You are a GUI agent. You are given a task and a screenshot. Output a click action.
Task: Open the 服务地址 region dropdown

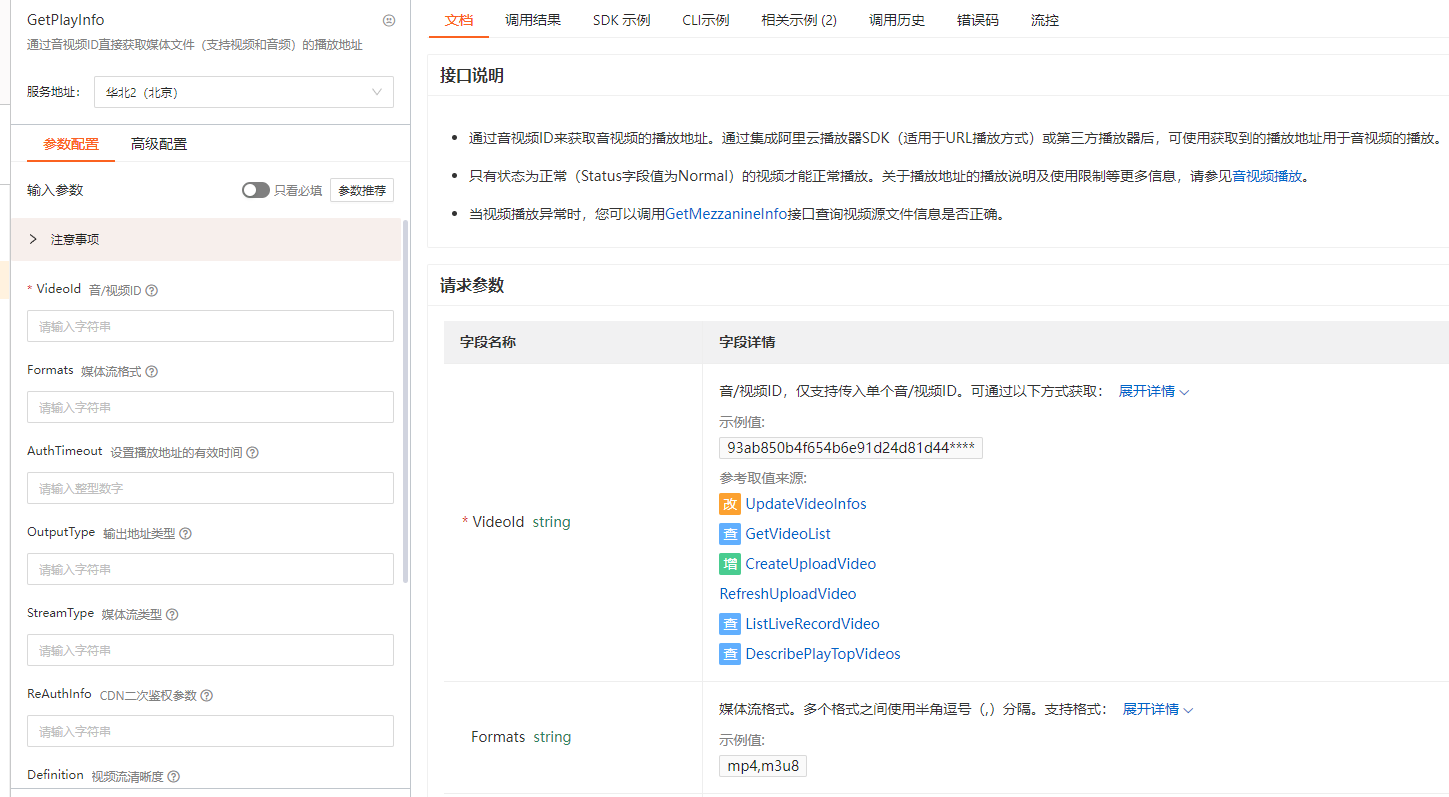click(x=244, y=92)
